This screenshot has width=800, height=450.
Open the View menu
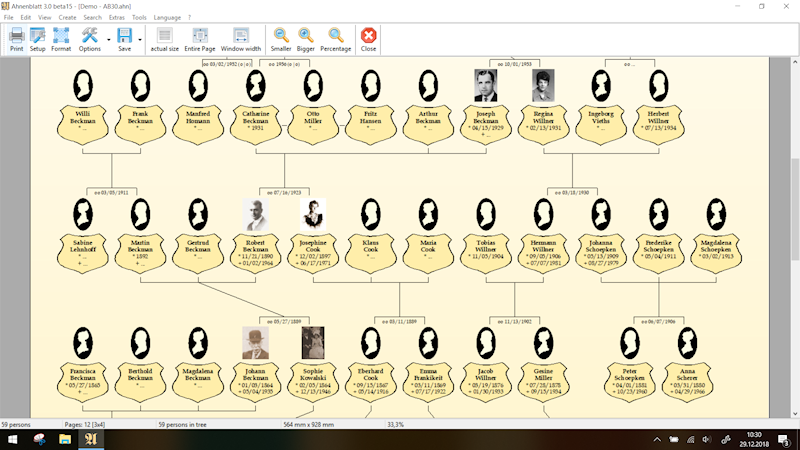coord(44,17)
